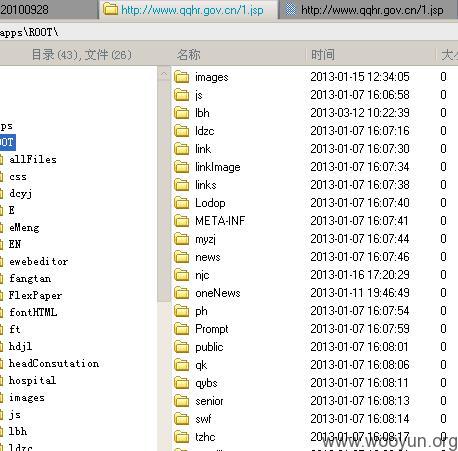Select ewebeditor in the directory tree
This screenshot has height=451, width=458.
tap(38, 261)
